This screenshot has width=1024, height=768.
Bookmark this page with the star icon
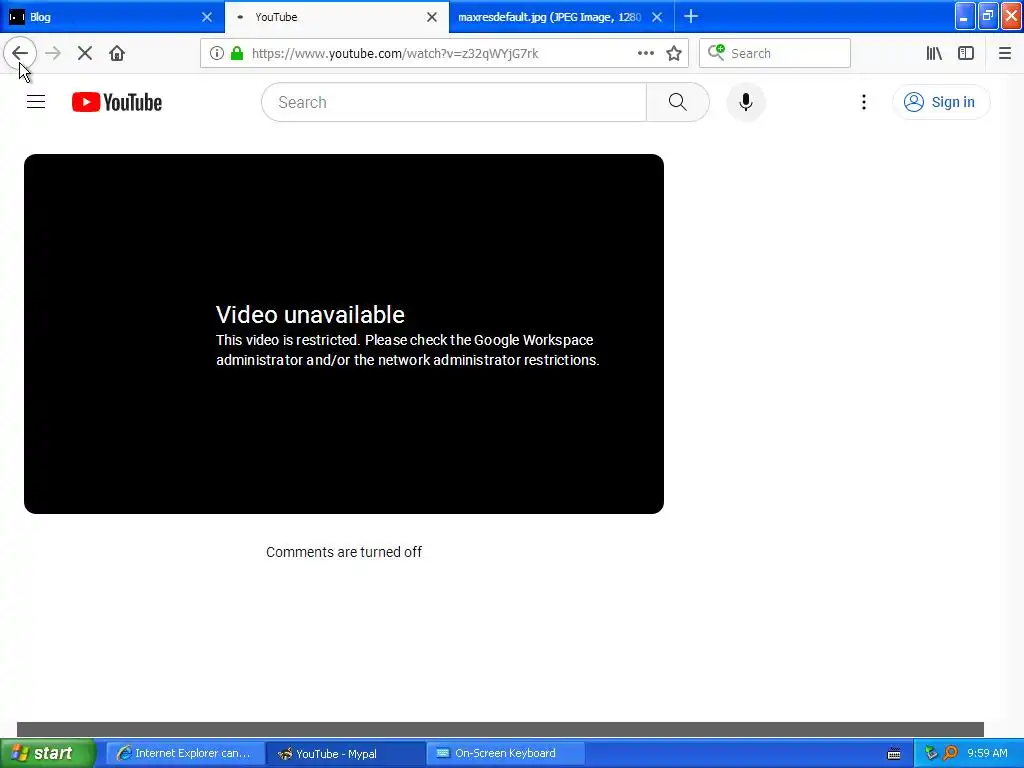point(674,53)
